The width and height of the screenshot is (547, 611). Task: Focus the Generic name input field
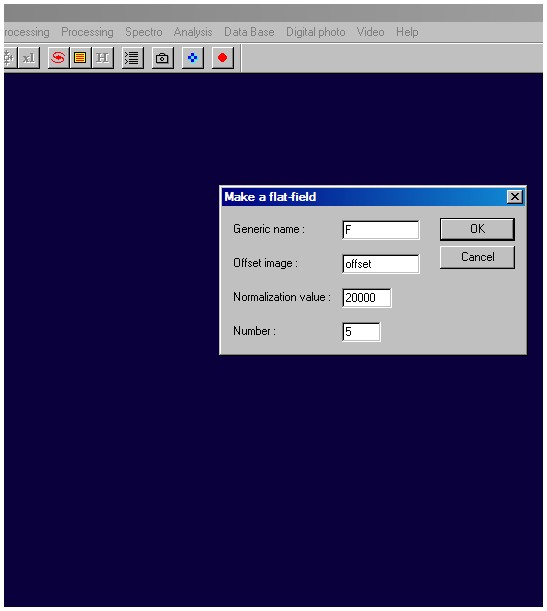pos(381,230)
